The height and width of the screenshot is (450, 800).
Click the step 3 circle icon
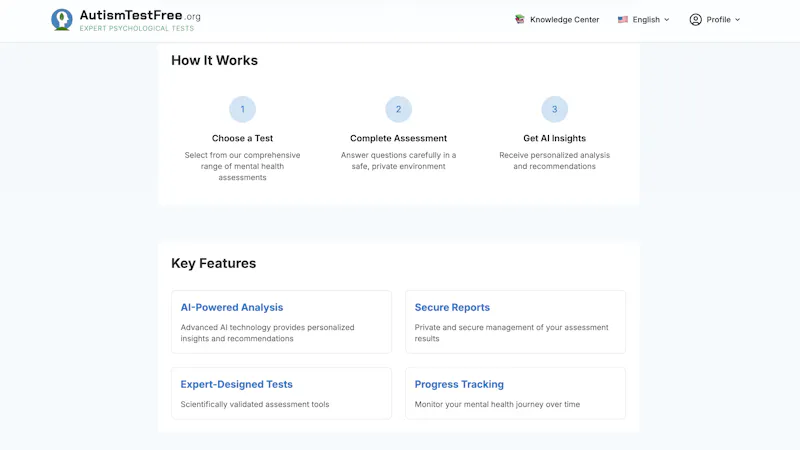pos(555,109)
